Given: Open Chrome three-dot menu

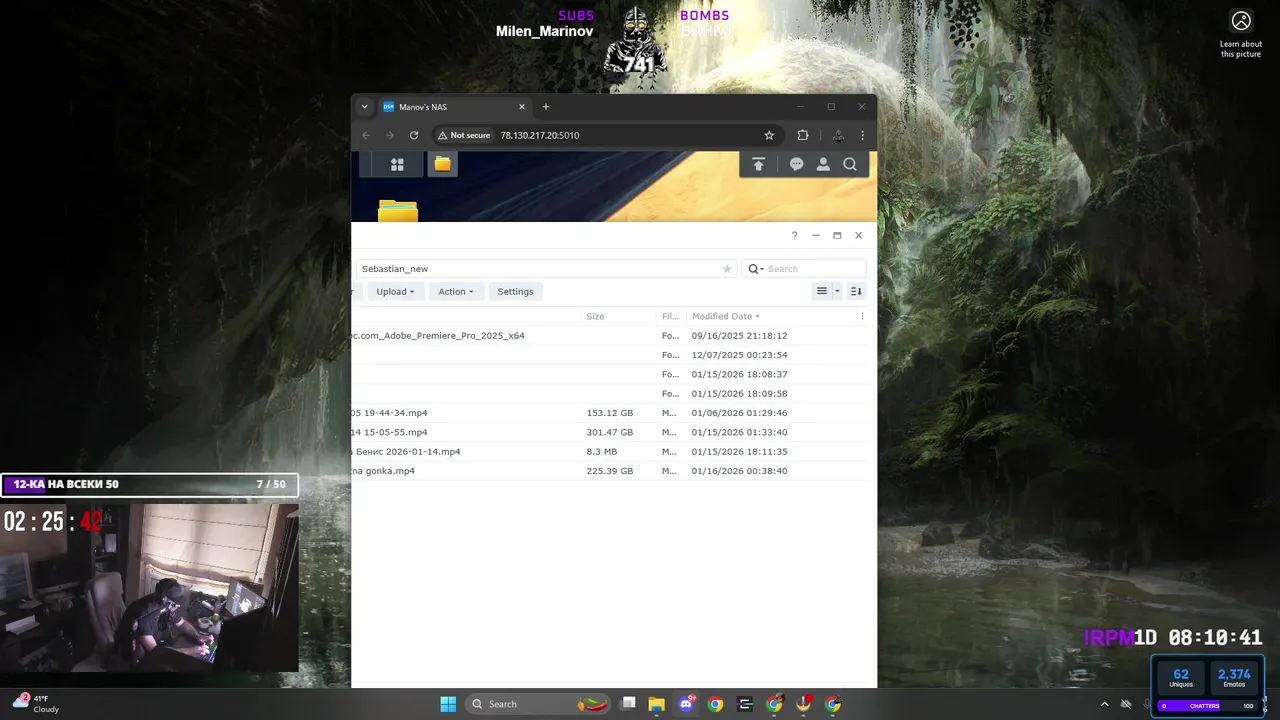Looking at the screenshot, I should pos(862,135).
